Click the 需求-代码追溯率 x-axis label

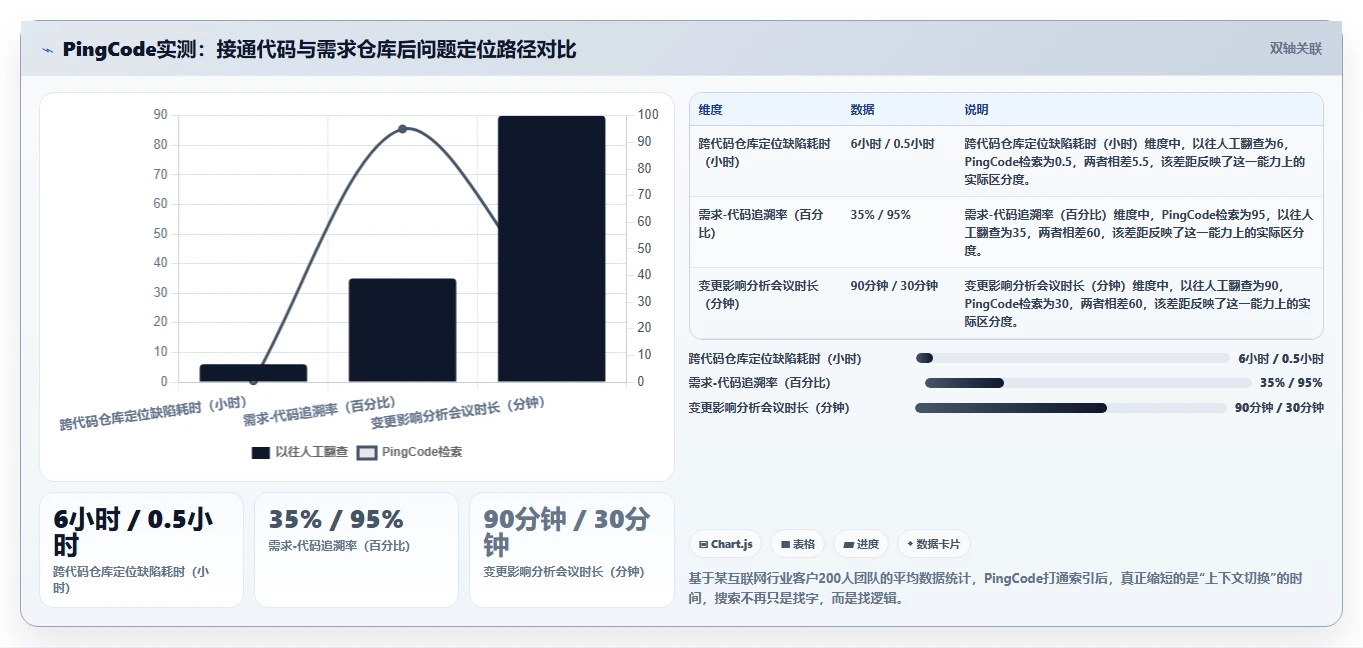[319, 411]
